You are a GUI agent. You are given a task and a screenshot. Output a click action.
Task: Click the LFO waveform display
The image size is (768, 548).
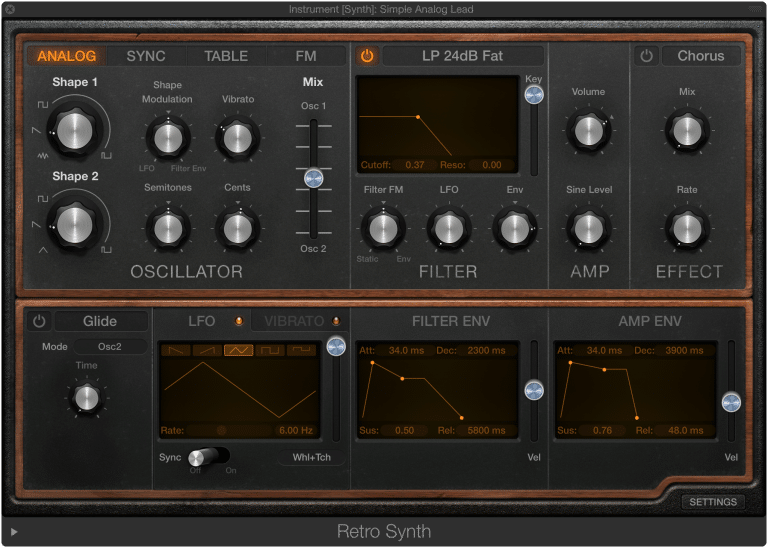[240, 391]
